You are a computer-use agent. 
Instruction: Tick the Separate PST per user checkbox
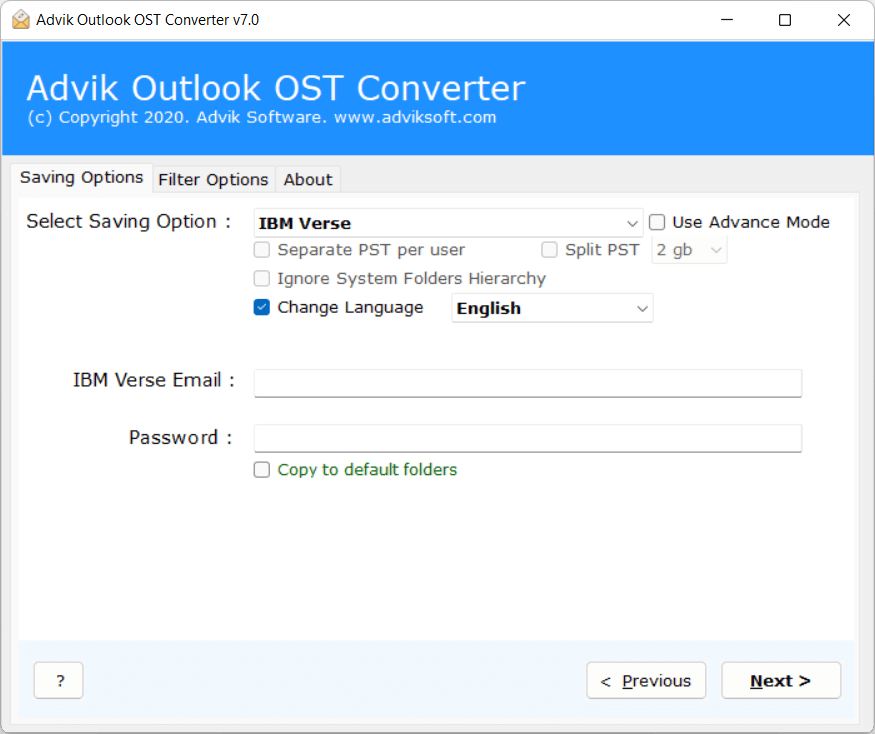click(262, 250)
